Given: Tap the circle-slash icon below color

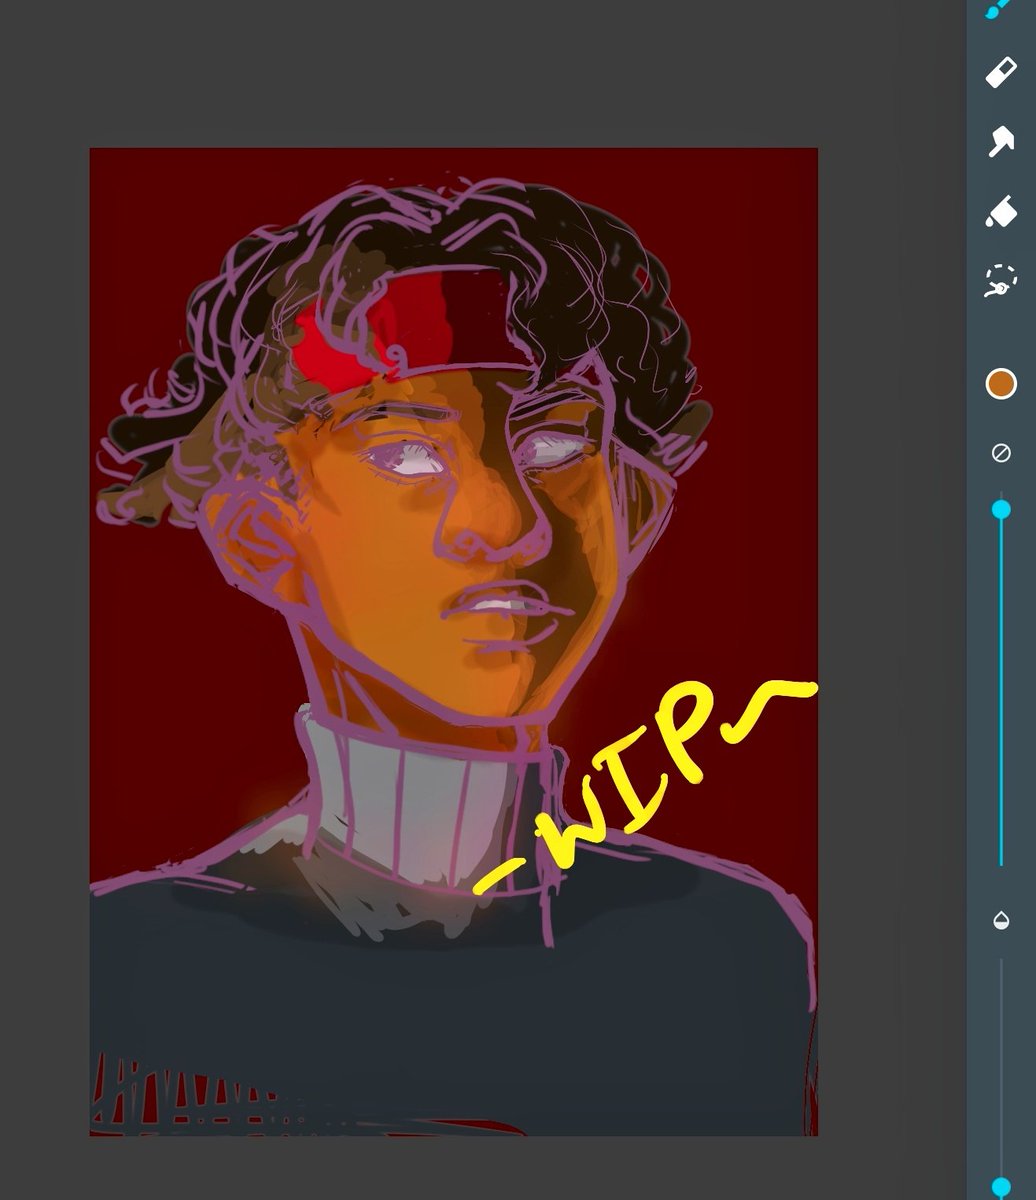Looking at the screenshot, I should point(1001,453).
